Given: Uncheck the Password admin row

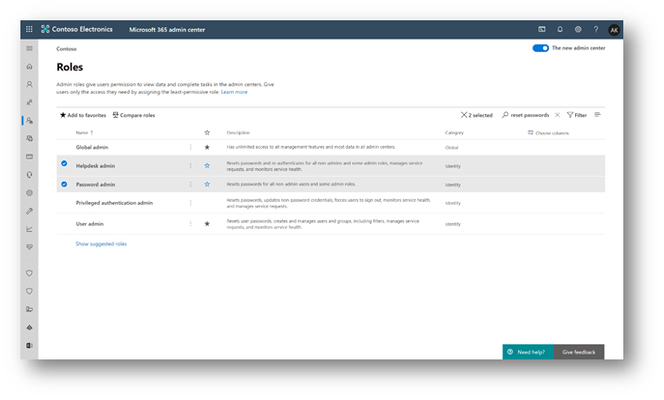Looking at the screenshot, I should click(x=64, y=184).
